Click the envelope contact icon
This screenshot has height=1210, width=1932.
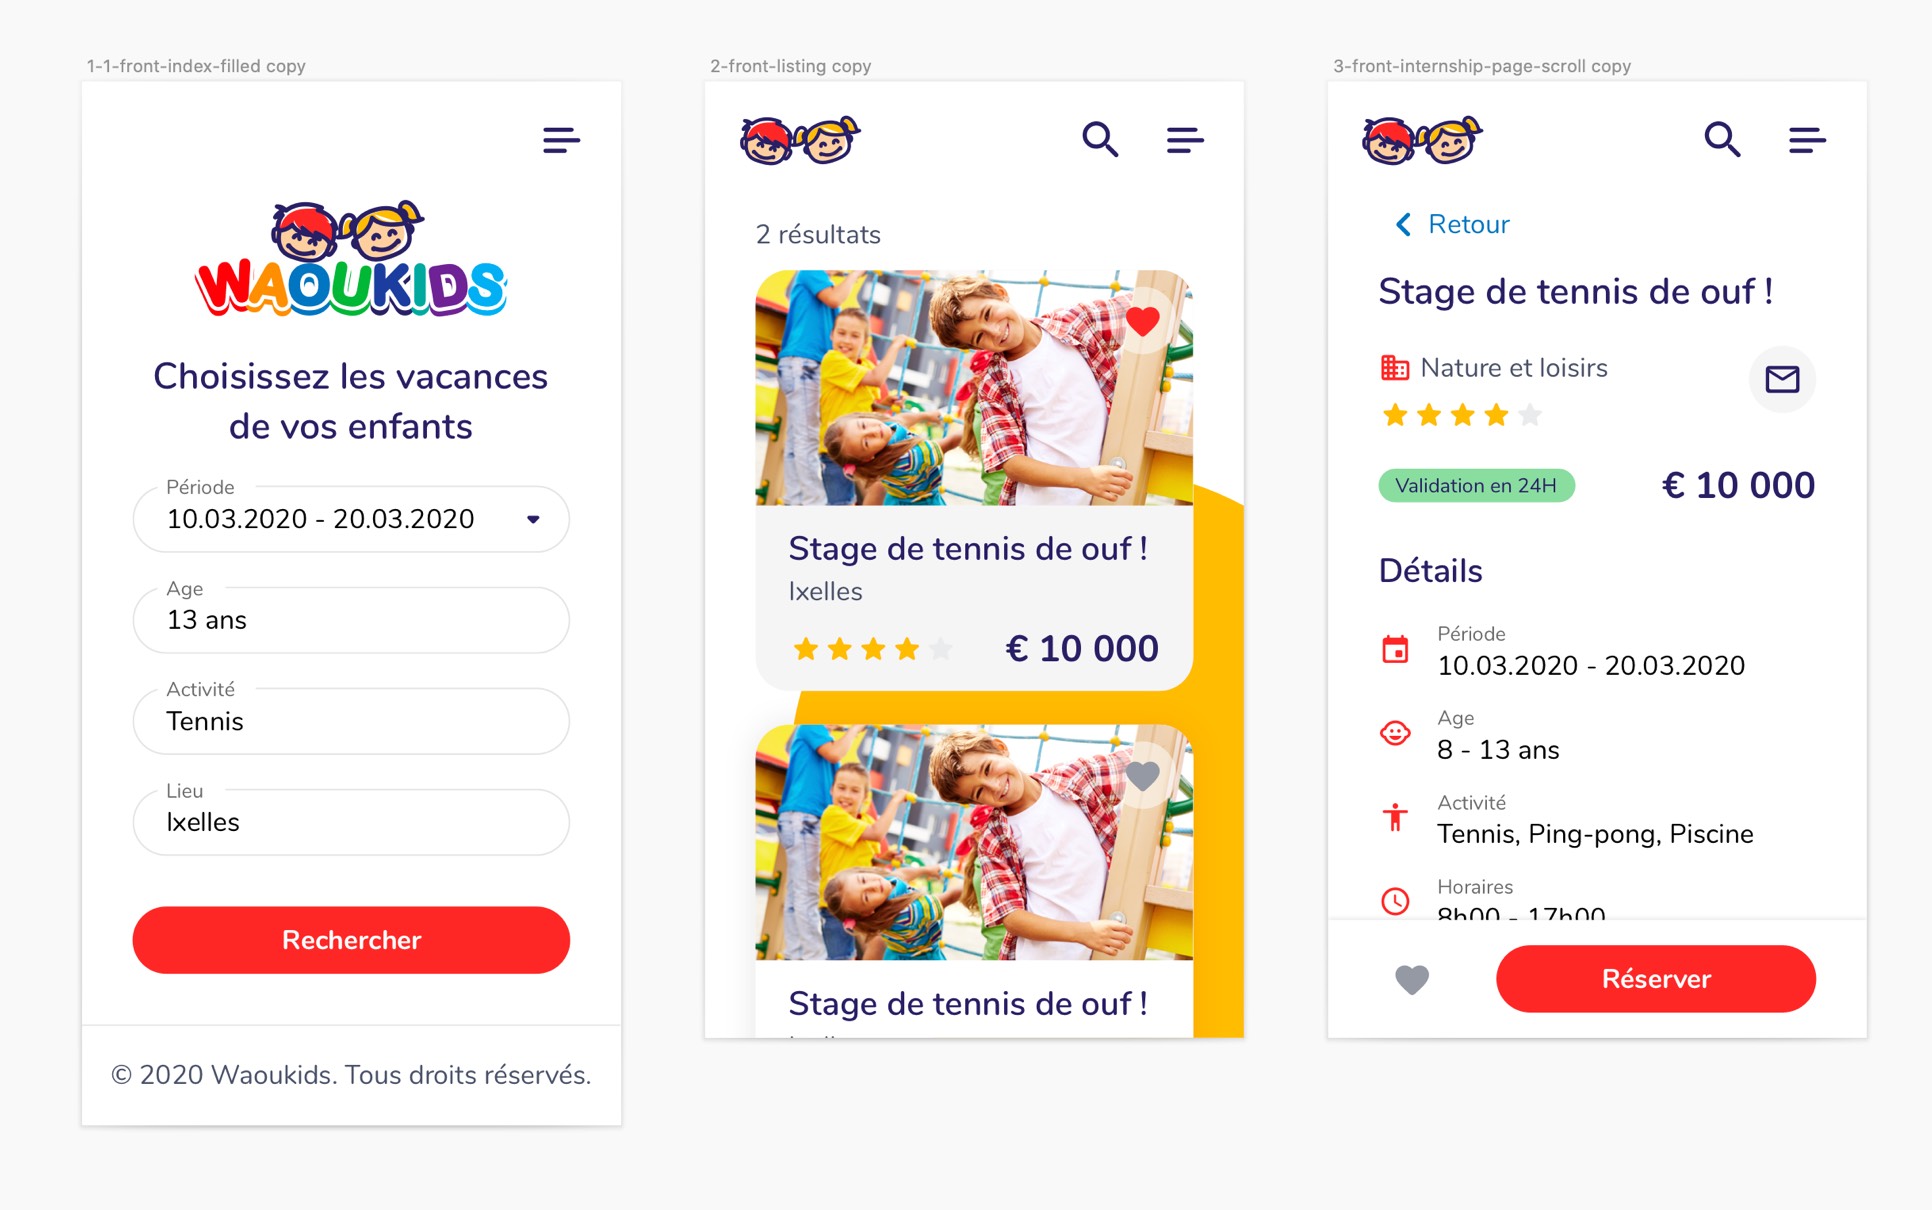click(x=1782, y=379)
